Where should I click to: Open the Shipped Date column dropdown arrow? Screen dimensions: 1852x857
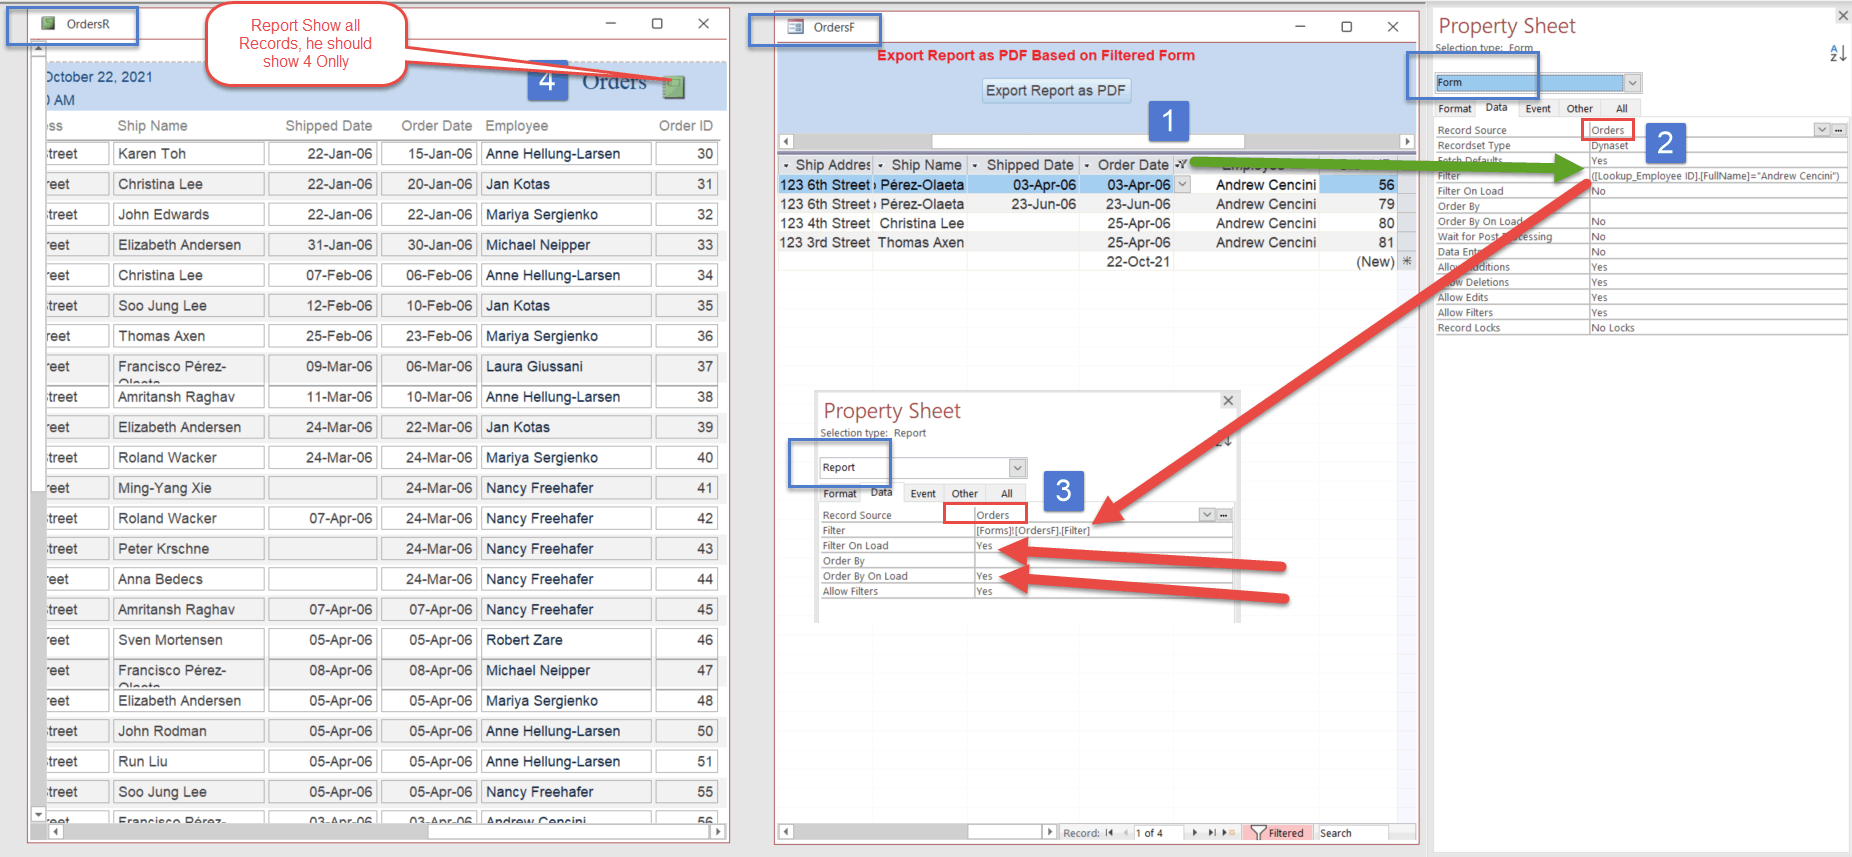(x=975, y=165)
